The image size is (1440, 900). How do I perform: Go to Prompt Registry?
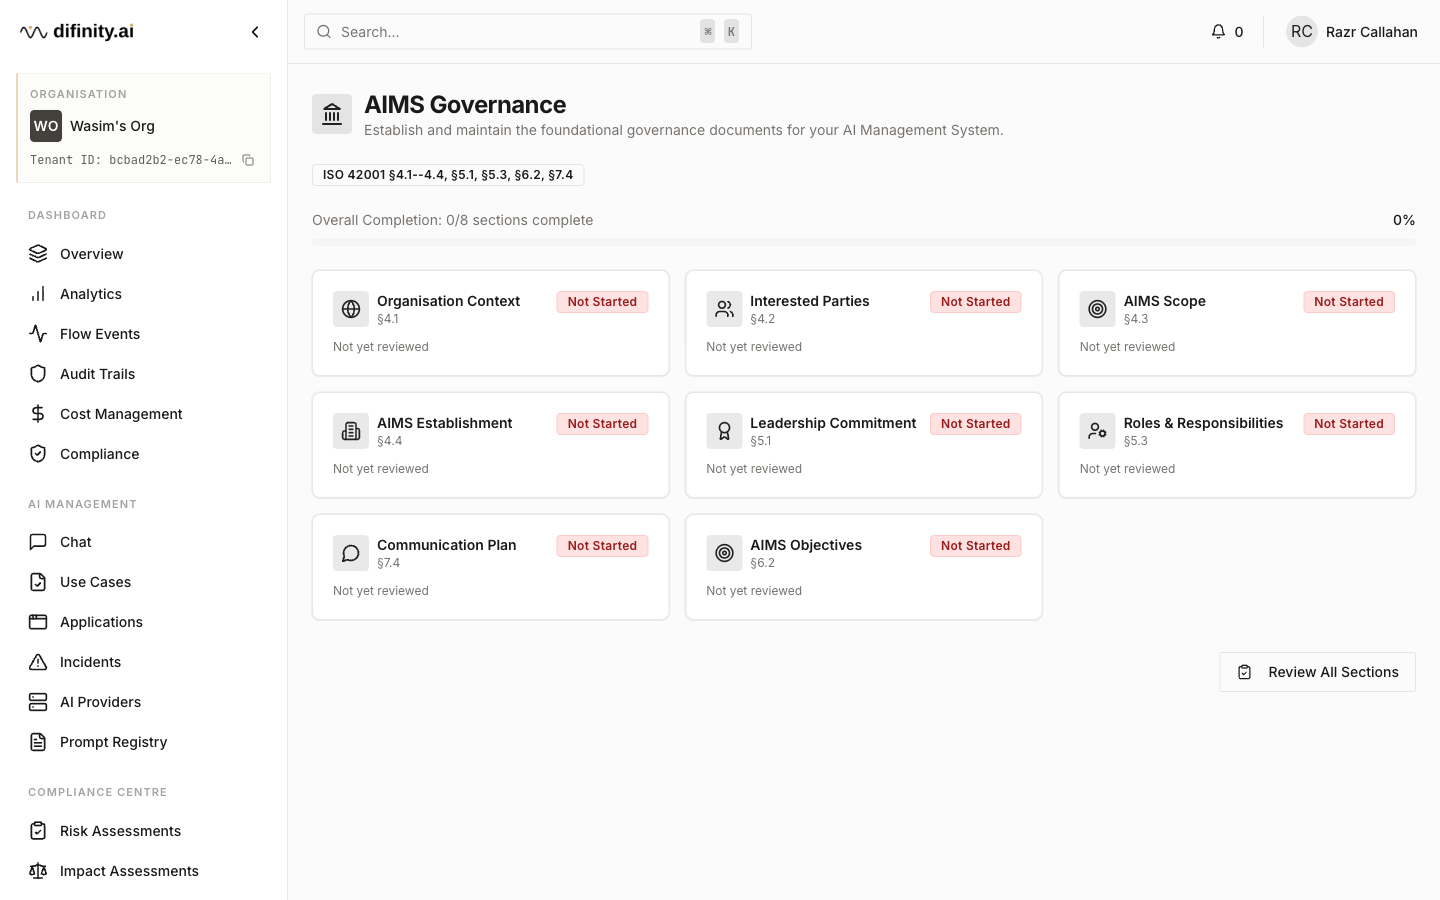[144, 742]
